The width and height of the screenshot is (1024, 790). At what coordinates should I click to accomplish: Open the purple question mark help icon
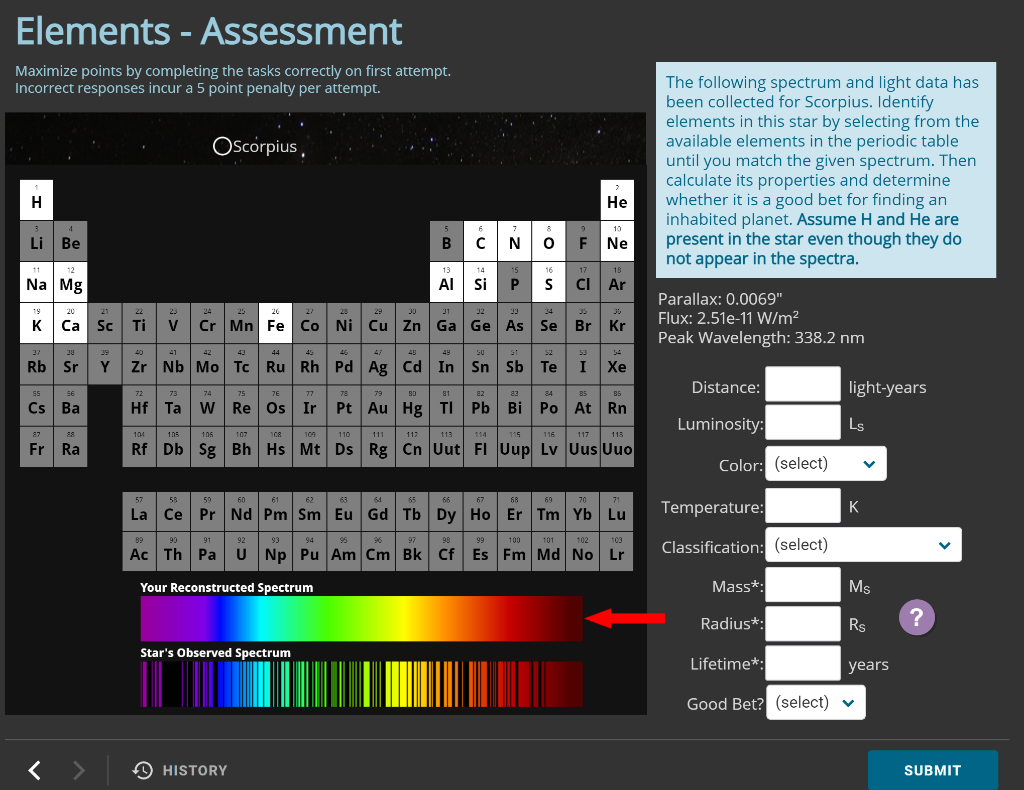916,617
